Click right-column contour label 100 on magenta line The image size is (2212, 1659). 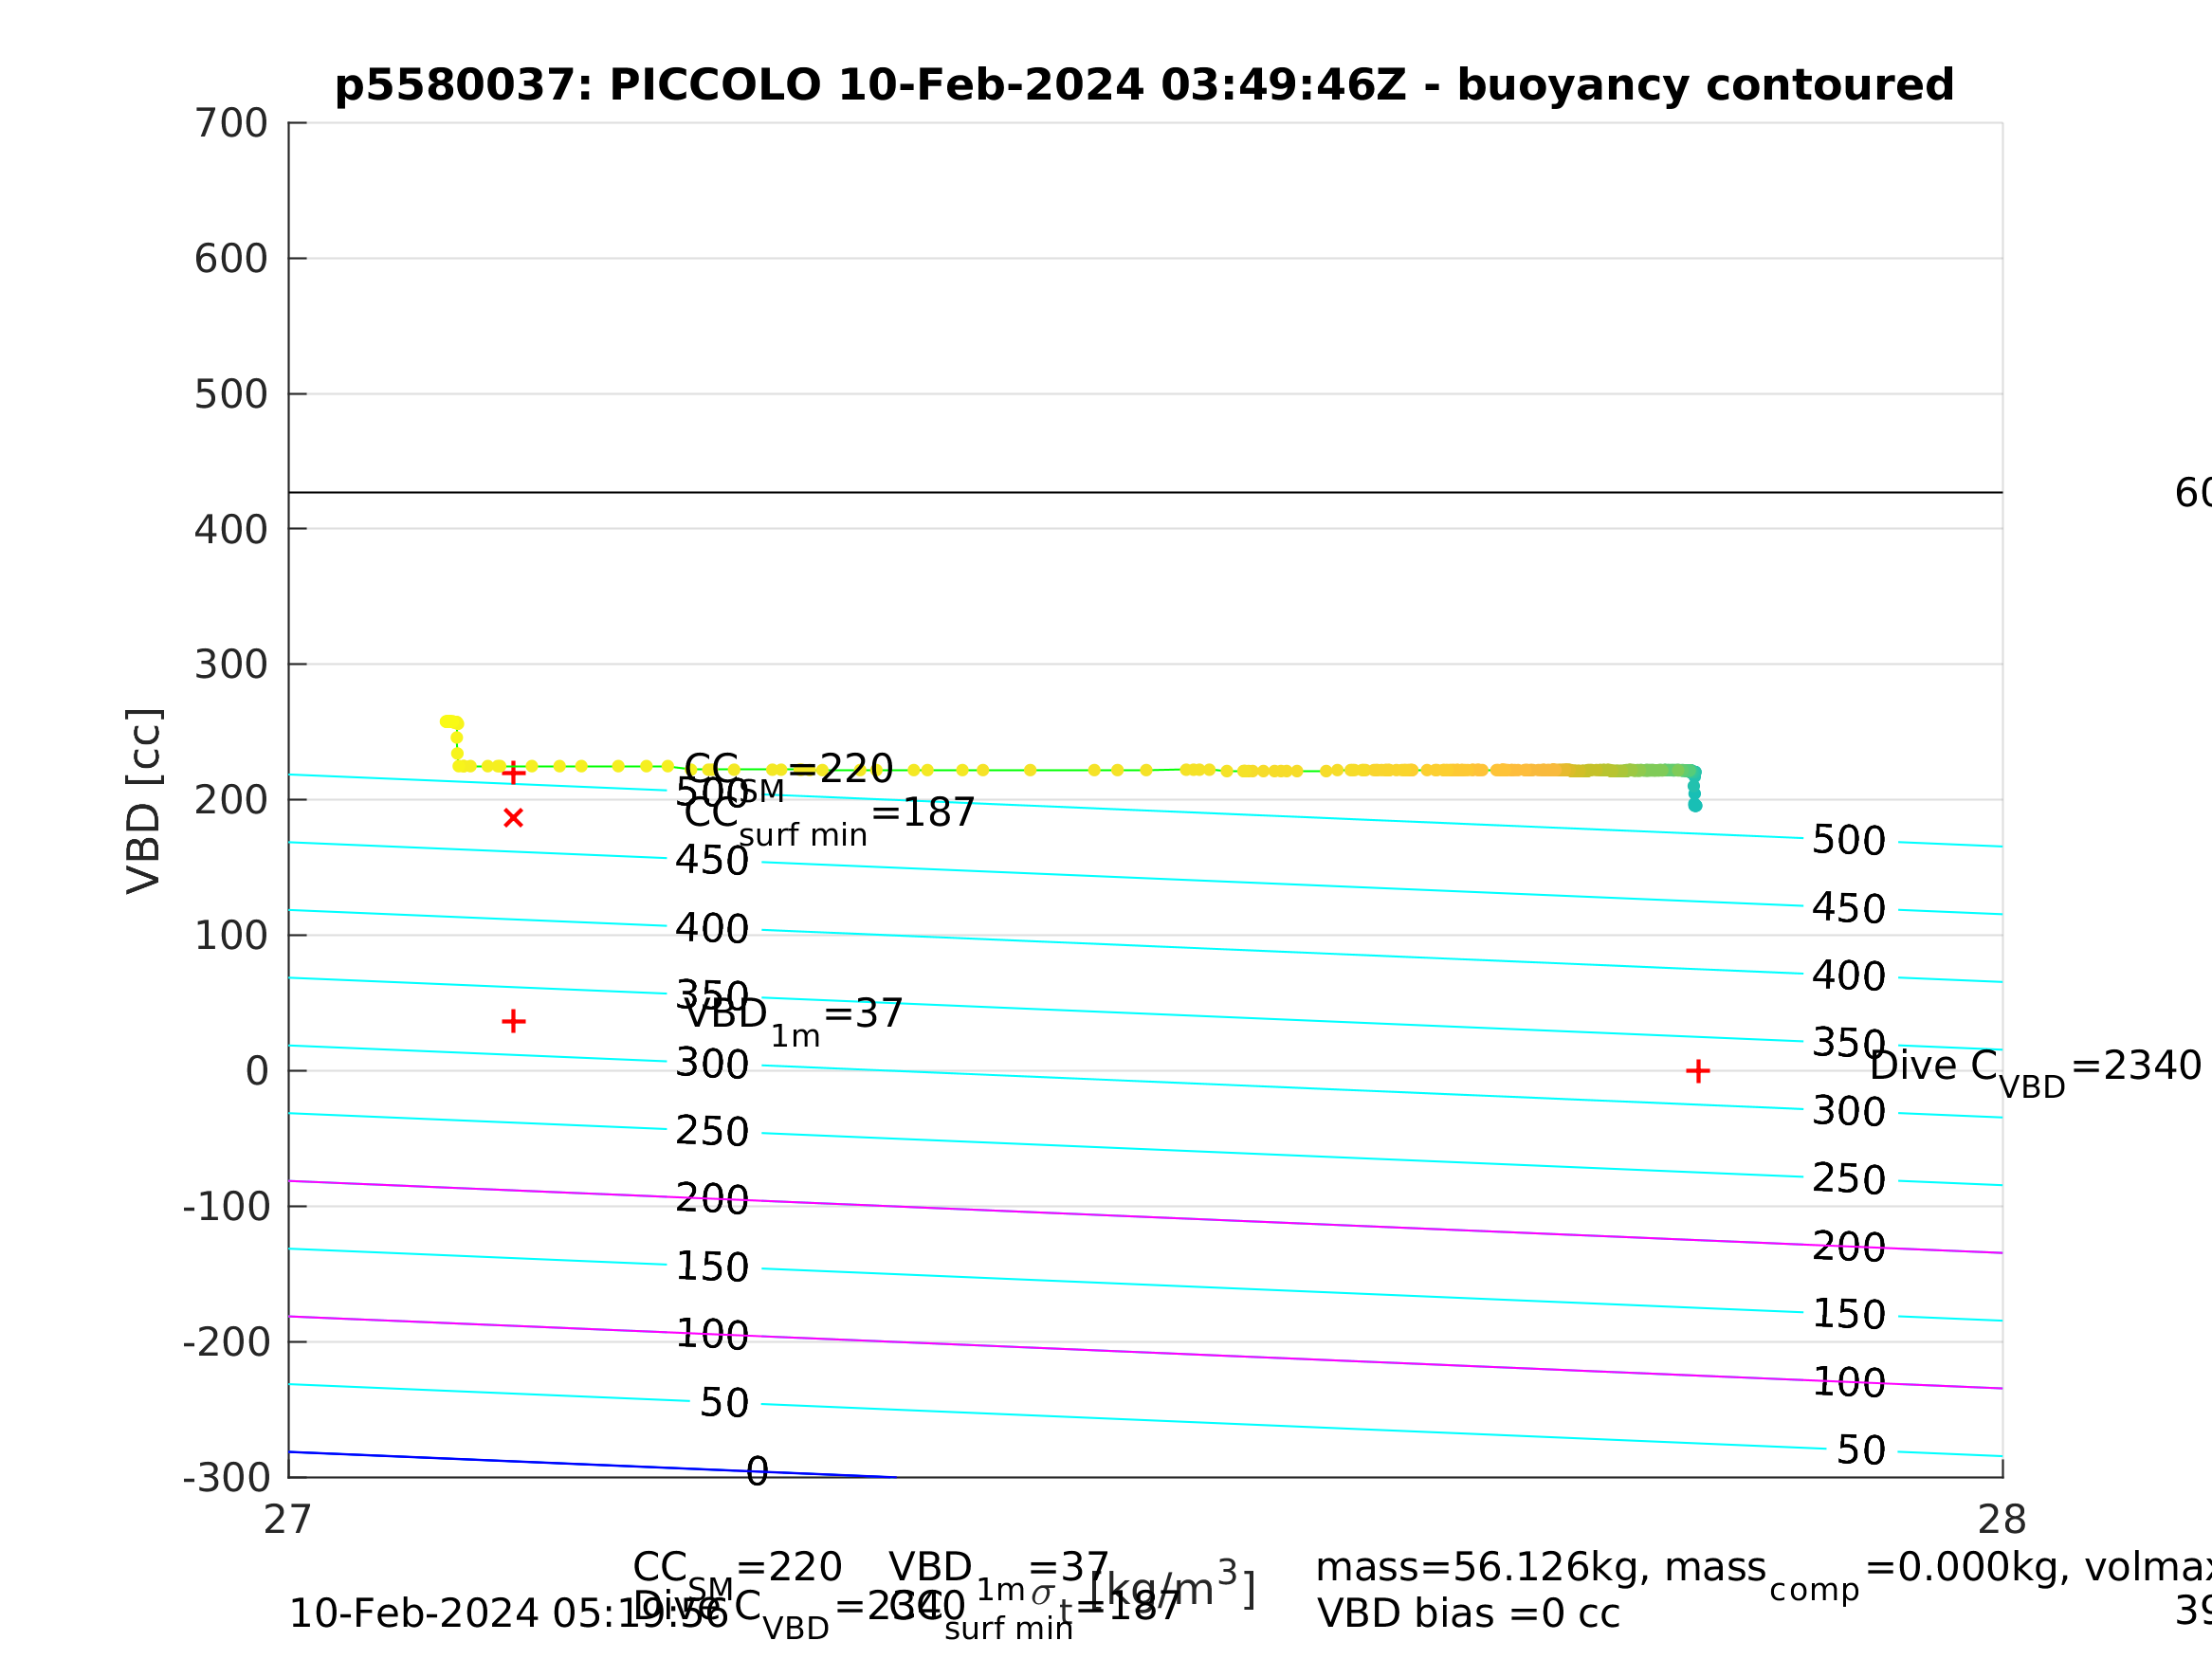pos(1849,1383)
